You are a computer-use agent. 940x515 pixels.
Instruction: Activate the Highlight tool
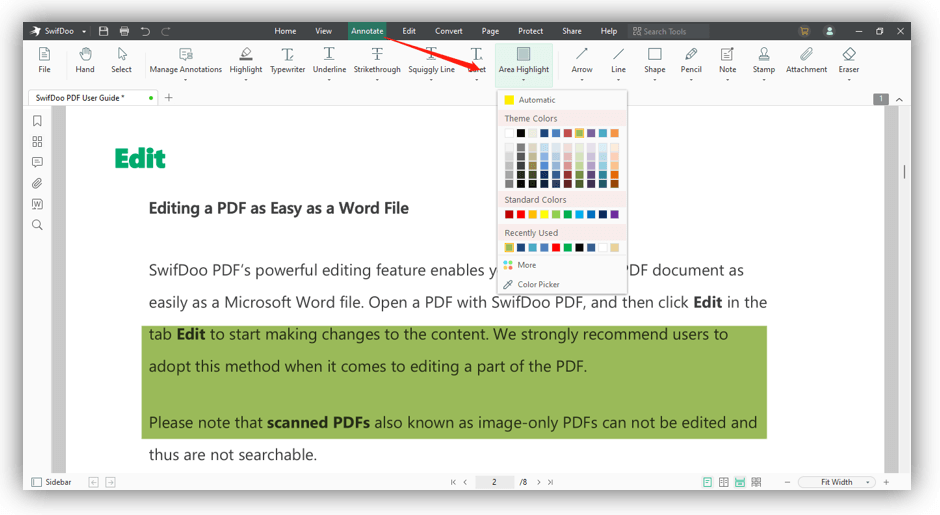point(246,60)
